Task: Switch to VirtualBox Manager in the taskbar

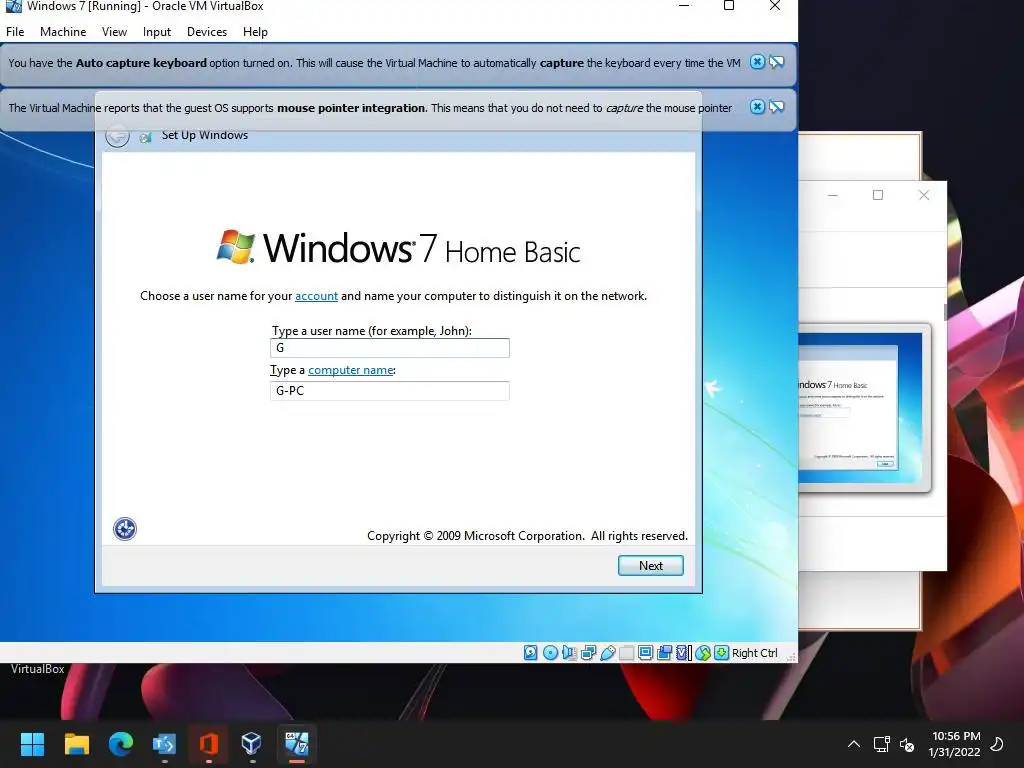Action: (x=251, y=743)
